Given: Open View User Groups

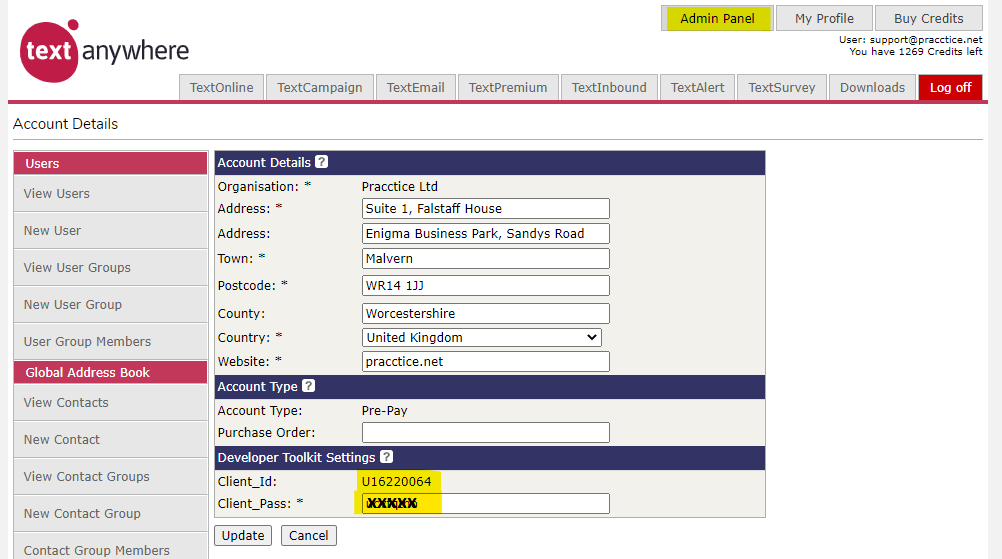Looking at the screenshot, I should coord(111,268).
